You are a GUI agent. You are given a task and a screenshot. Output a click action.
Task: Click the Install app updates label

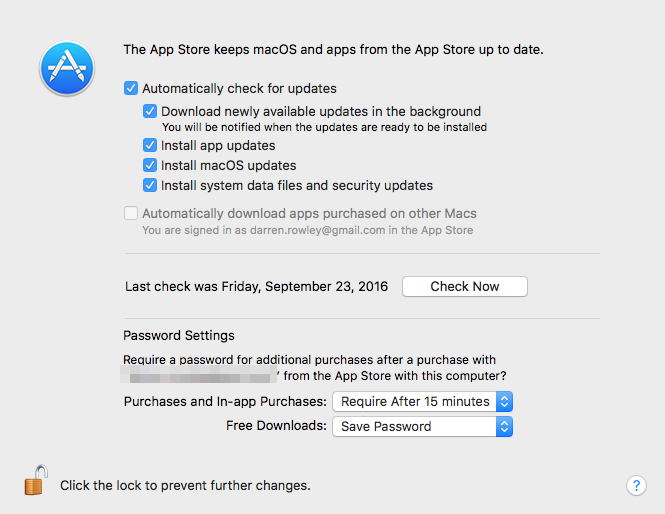(x=218, y=145)
